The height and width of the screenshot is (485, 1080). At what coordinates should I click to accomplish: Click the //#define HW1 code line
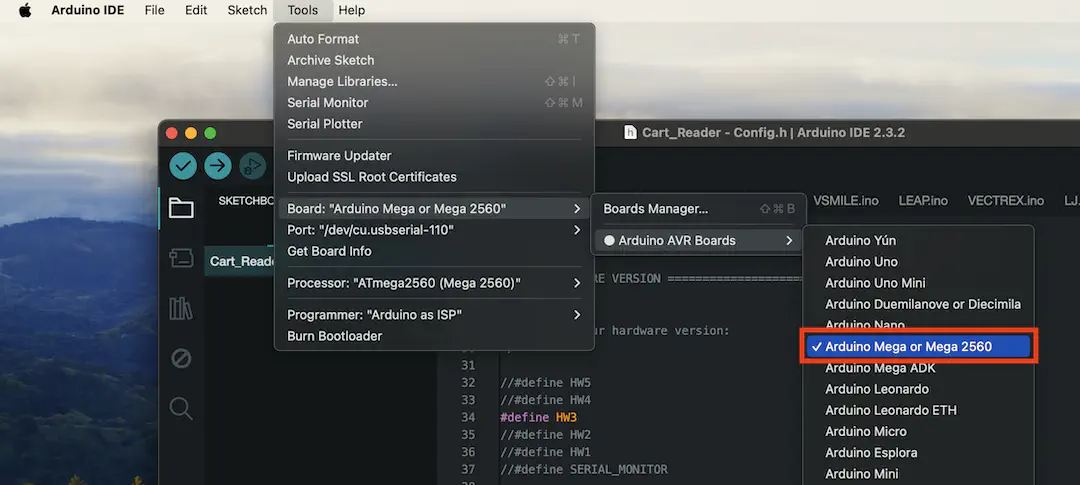click(x=546, y=452)
